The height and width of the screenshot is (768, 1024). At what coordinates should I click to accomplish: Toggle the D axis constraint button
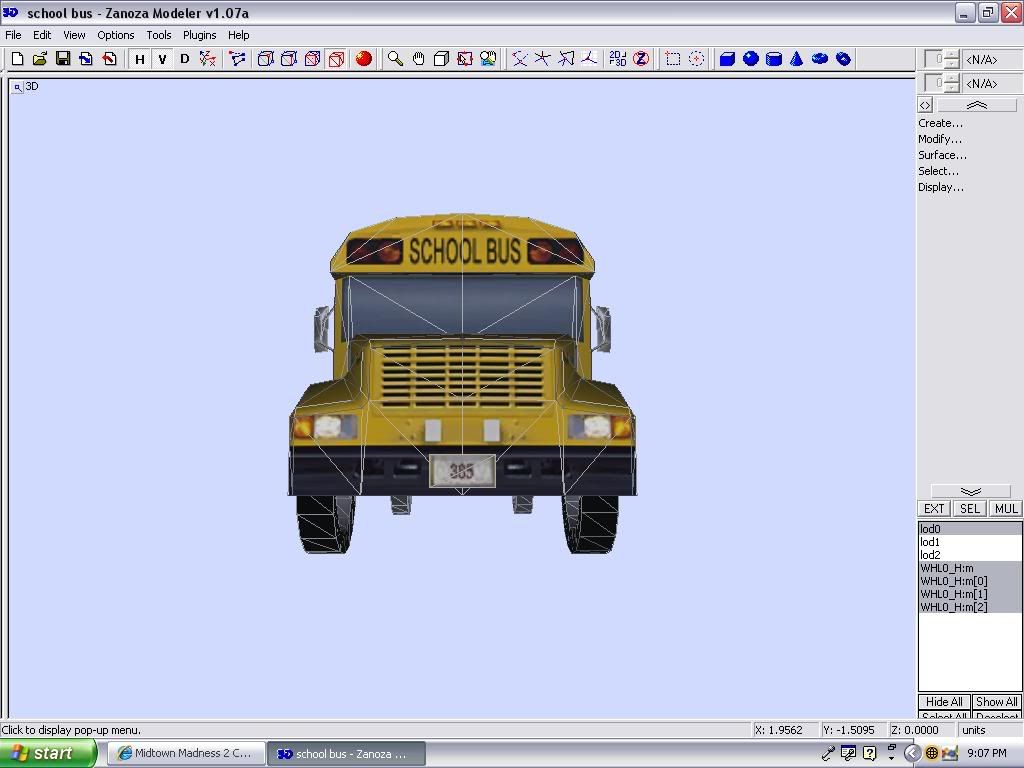(184, 59)
